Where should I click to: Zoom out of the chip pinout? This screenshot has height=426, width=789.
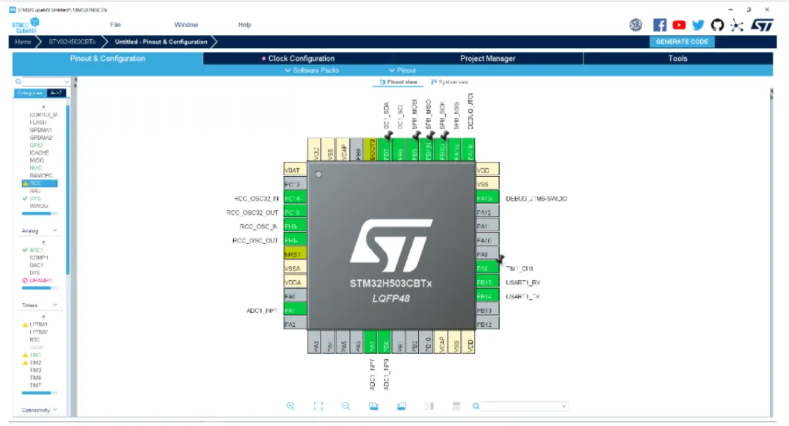click(346, 406)
